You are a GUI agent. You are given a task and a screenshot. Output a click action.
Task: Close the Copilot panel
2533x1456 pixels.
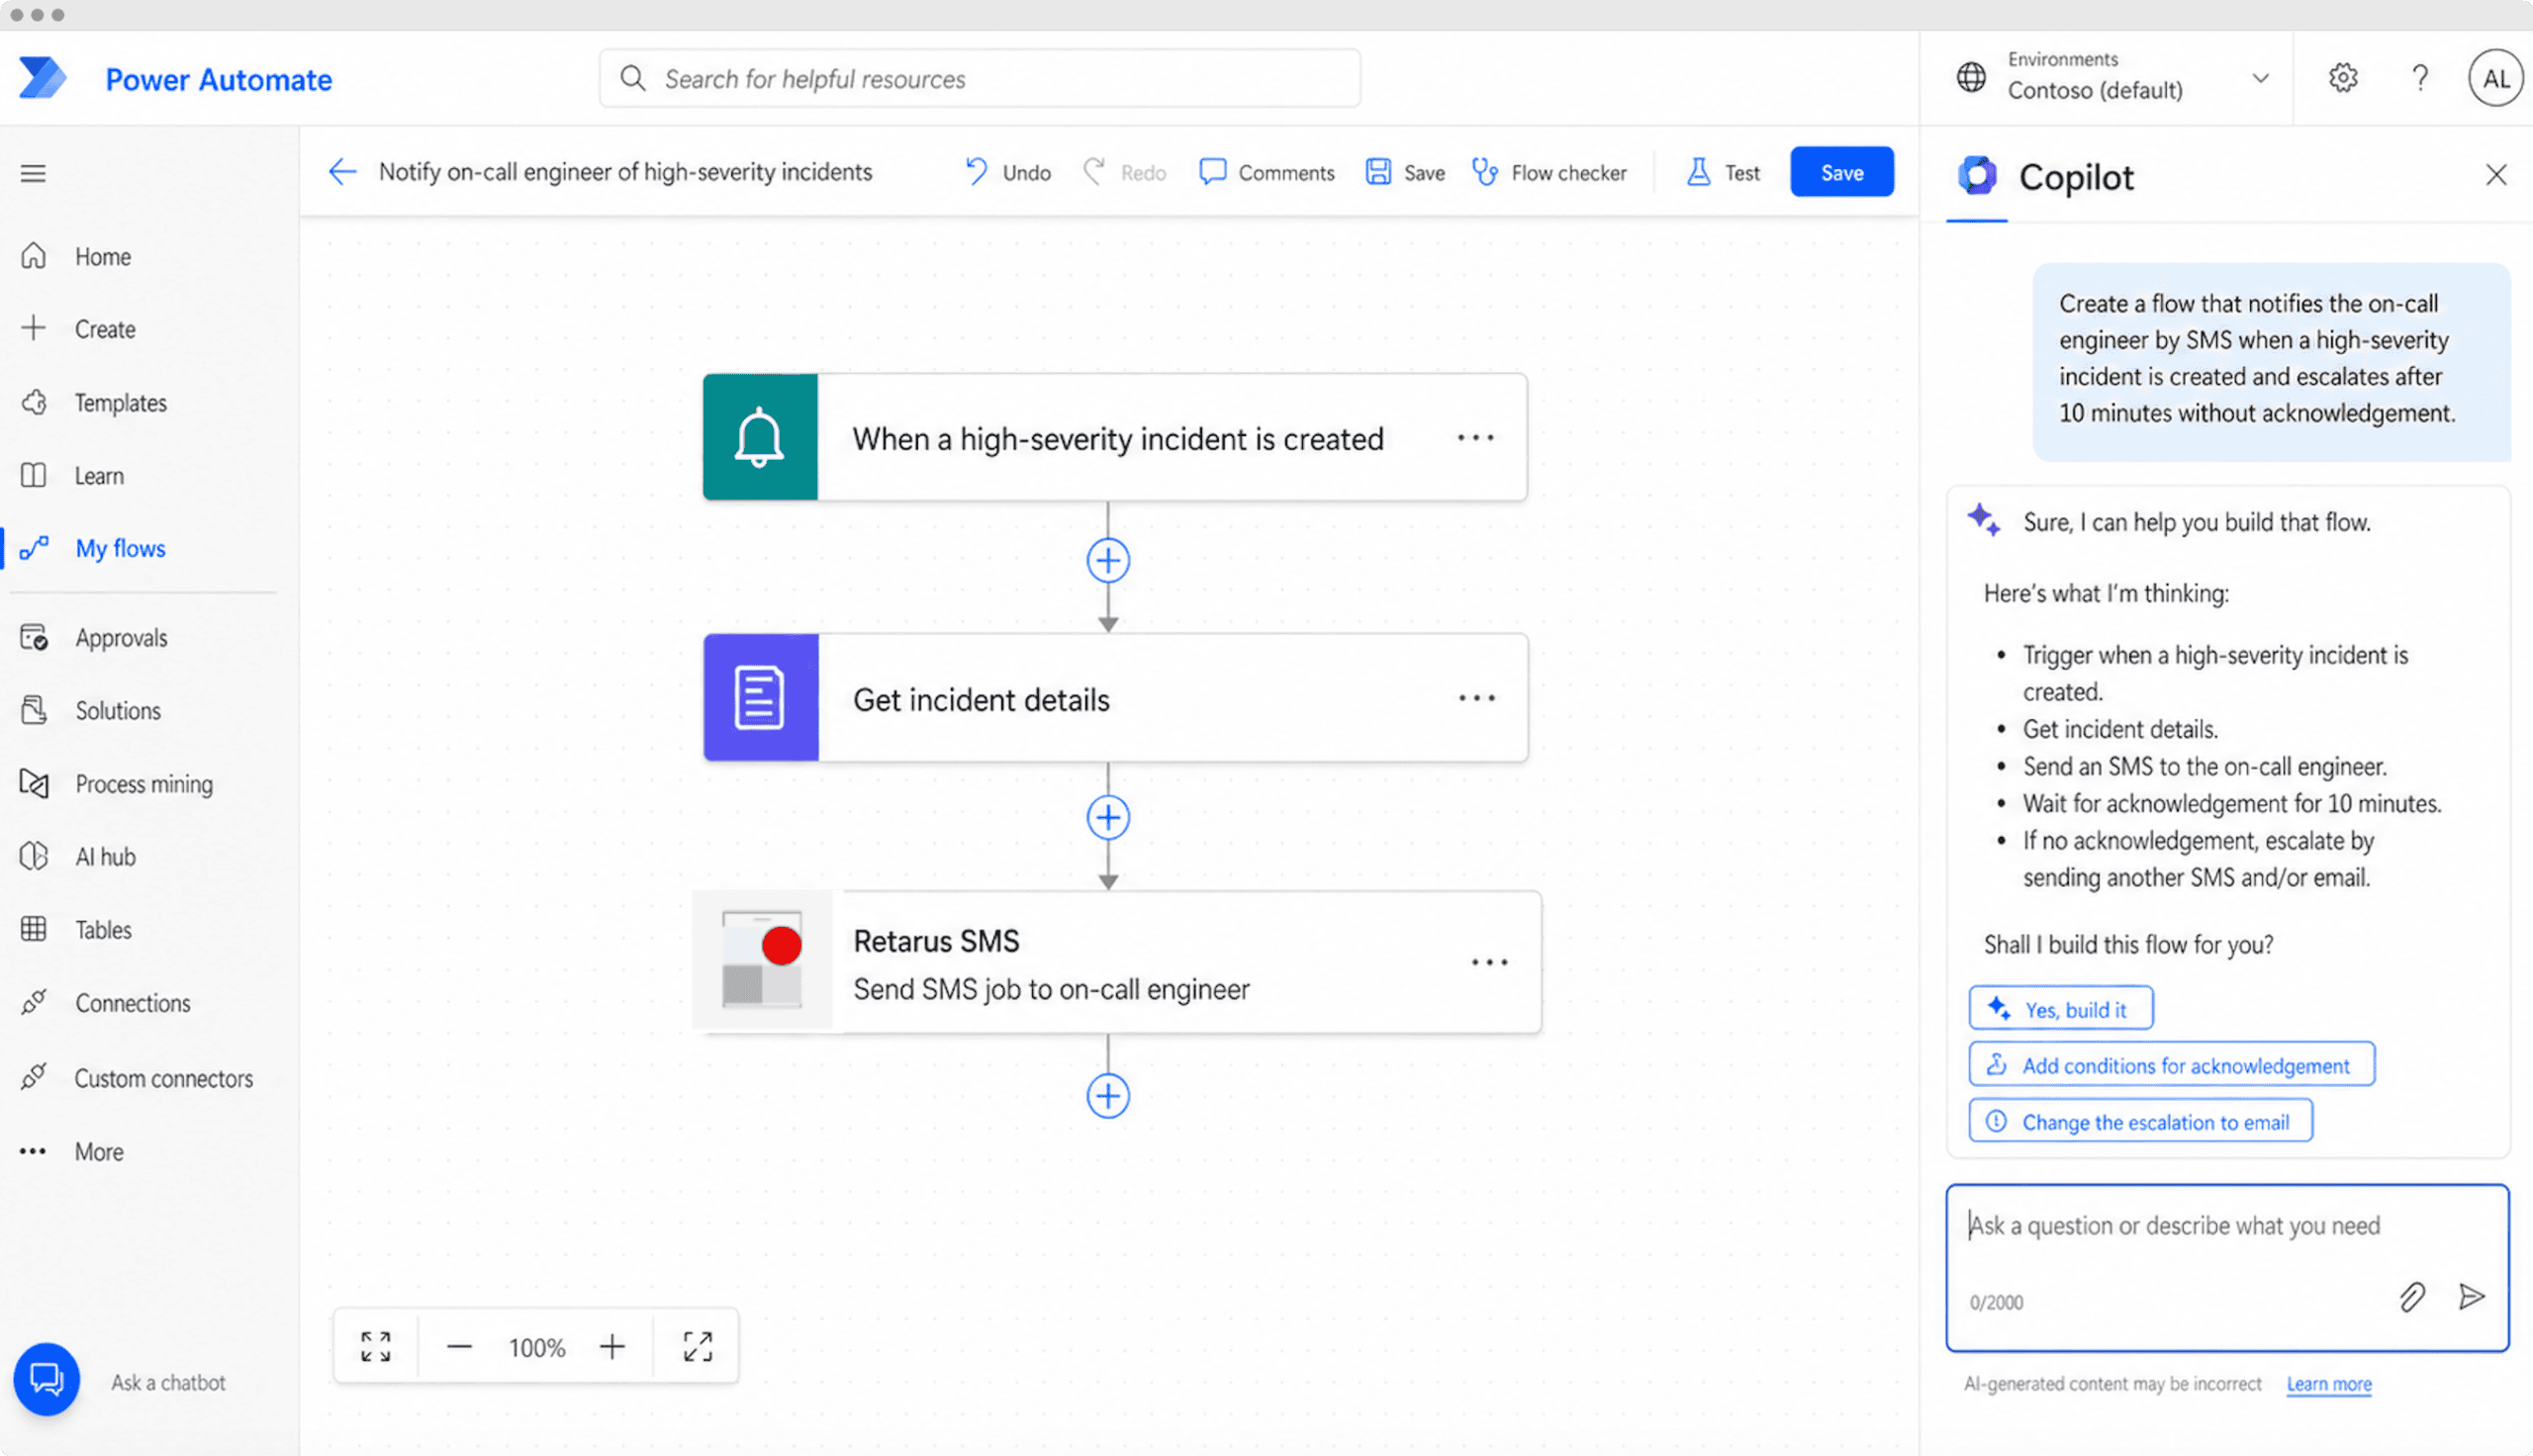point(2495,175)
